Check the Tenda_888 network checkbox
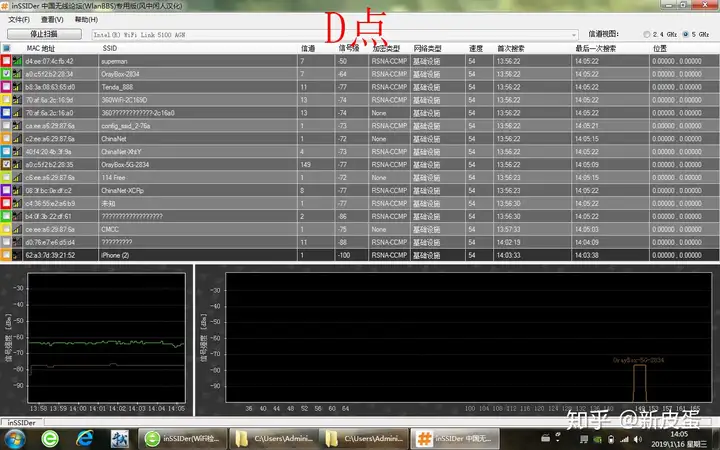Screen dimensions: 720x450 coord(6,86)
